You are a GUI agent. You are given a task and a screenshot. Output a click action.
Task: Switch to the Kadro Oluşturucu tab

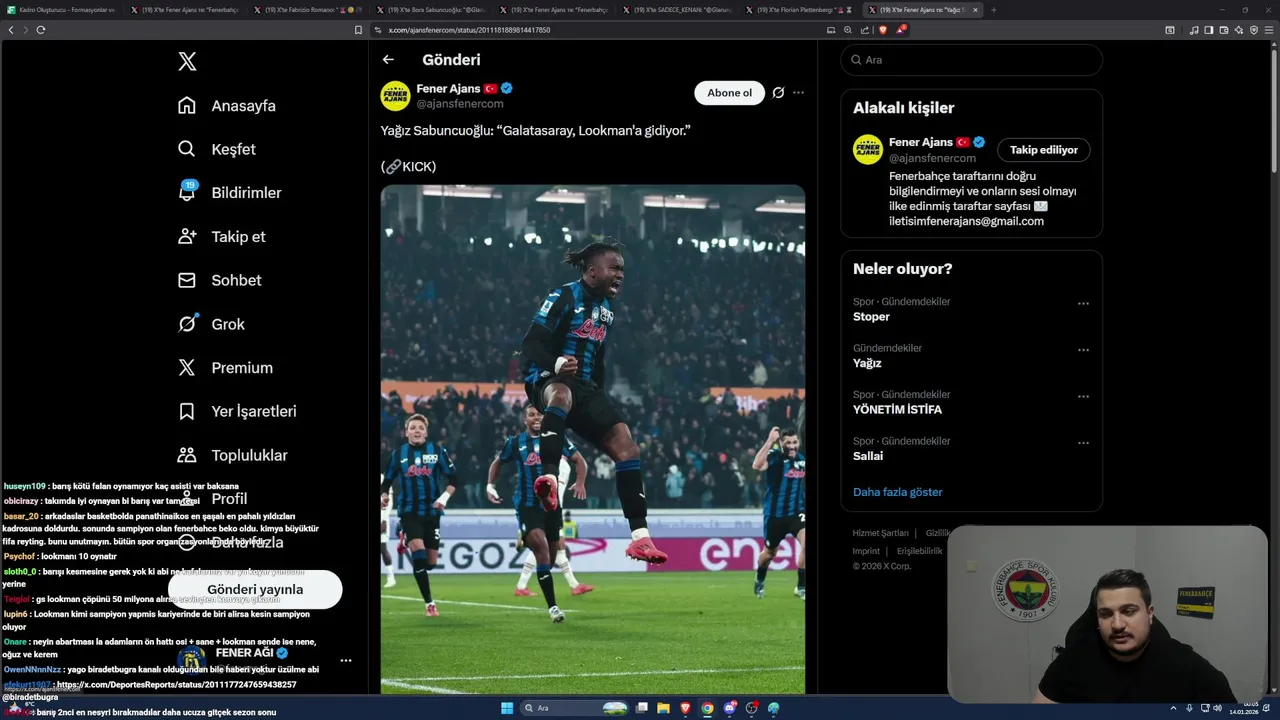[63, 10]
